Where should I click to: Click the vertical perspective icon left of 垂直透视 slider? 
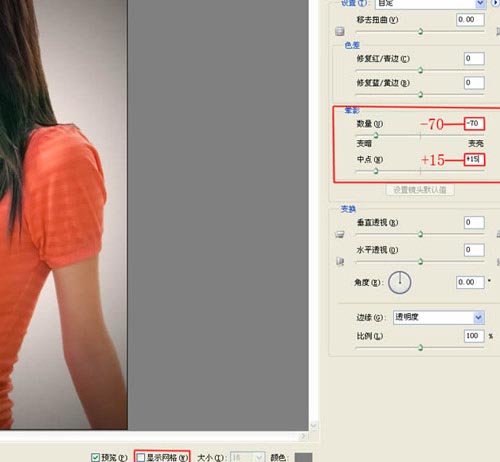[x=340, y=235]
